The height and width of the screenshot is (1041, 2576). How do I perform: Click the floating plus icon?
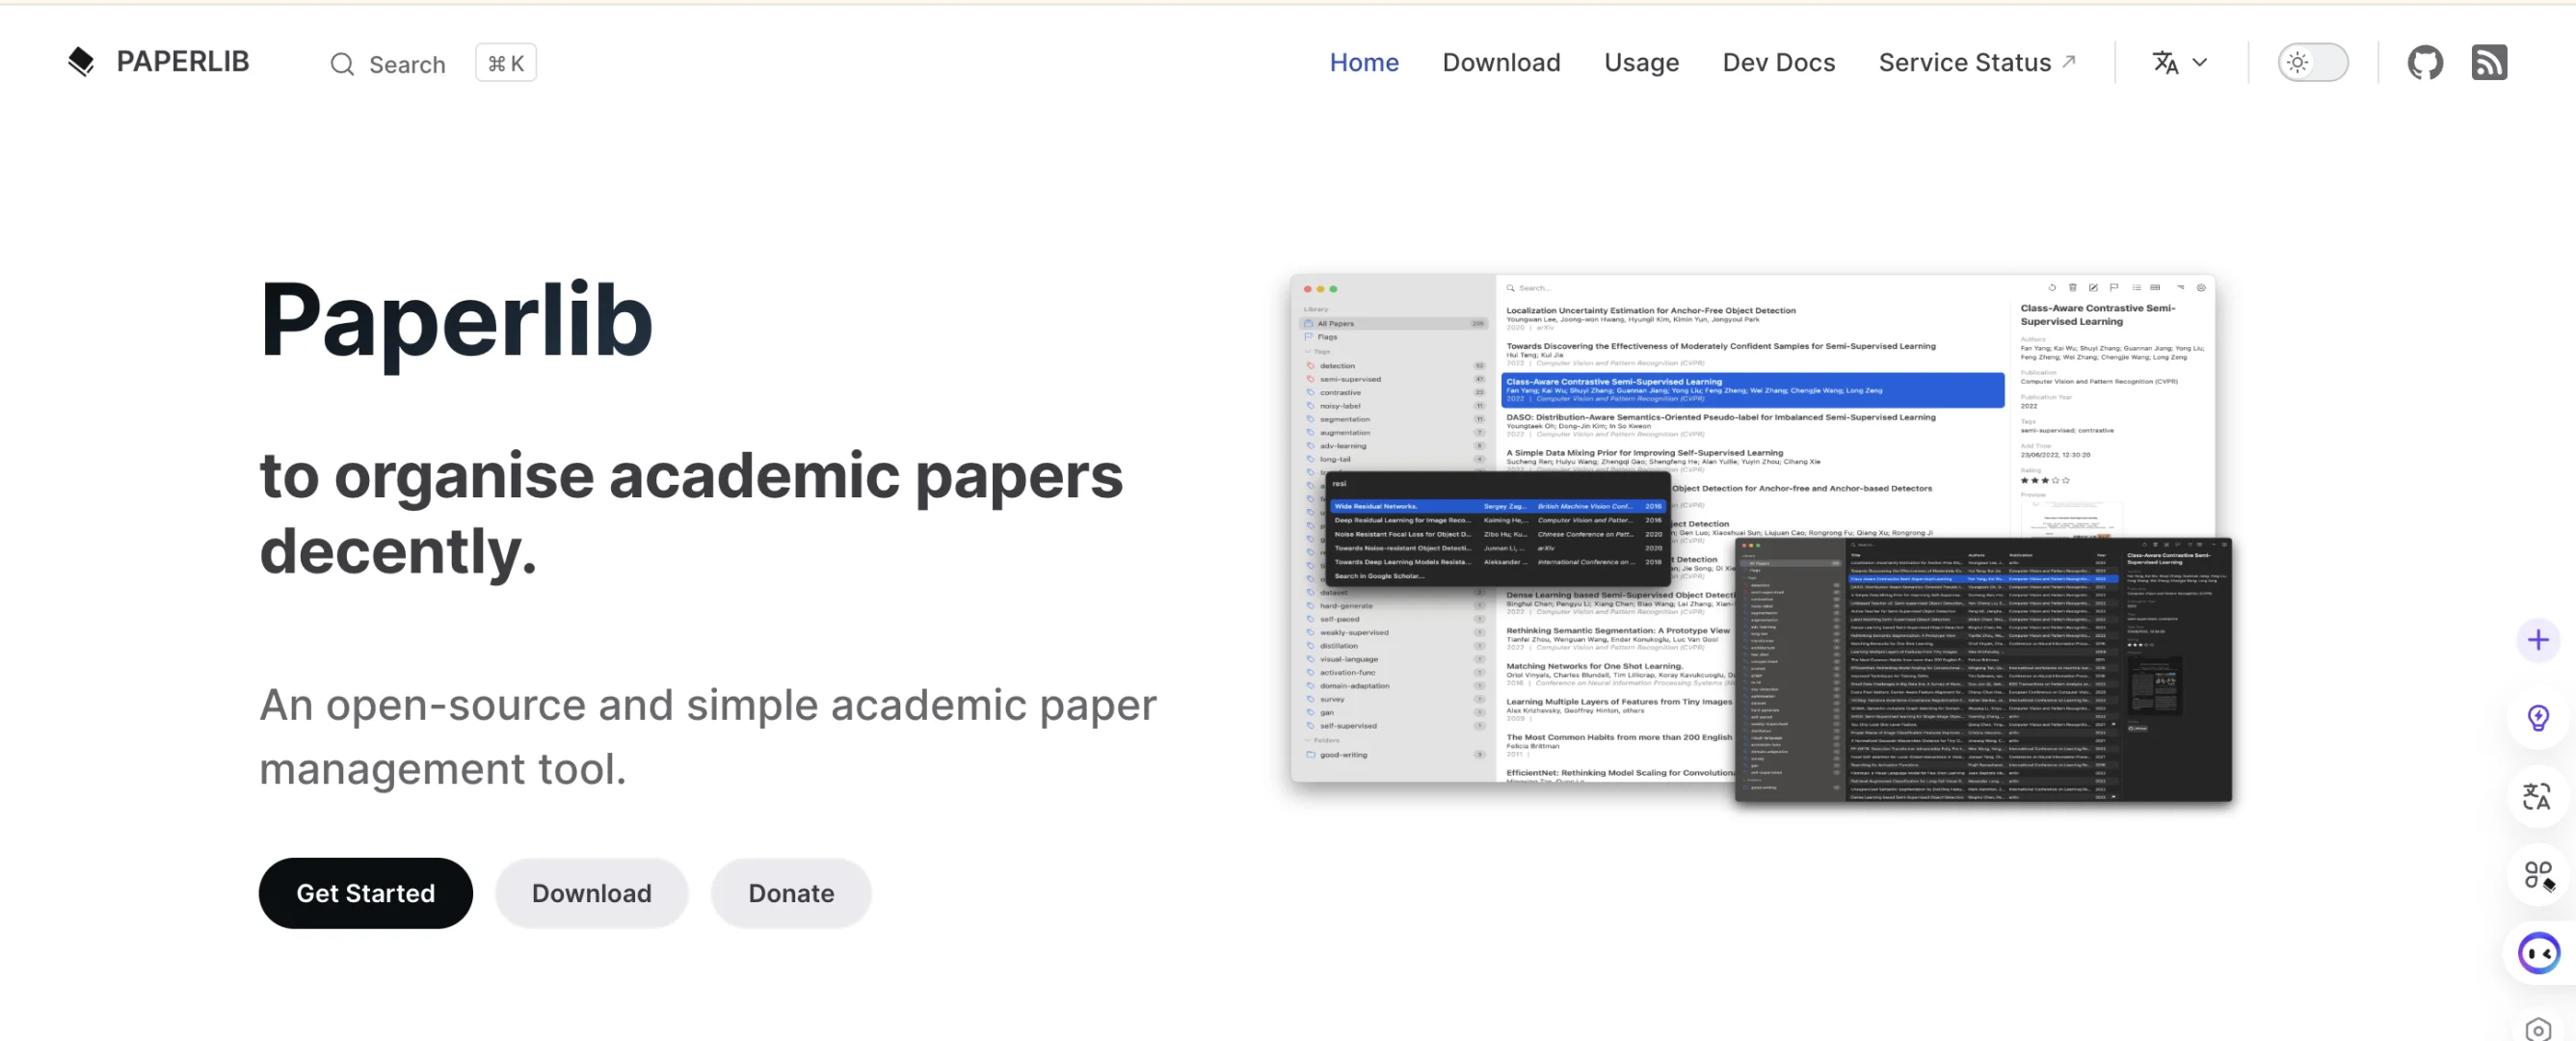[x=2537, y=640]
